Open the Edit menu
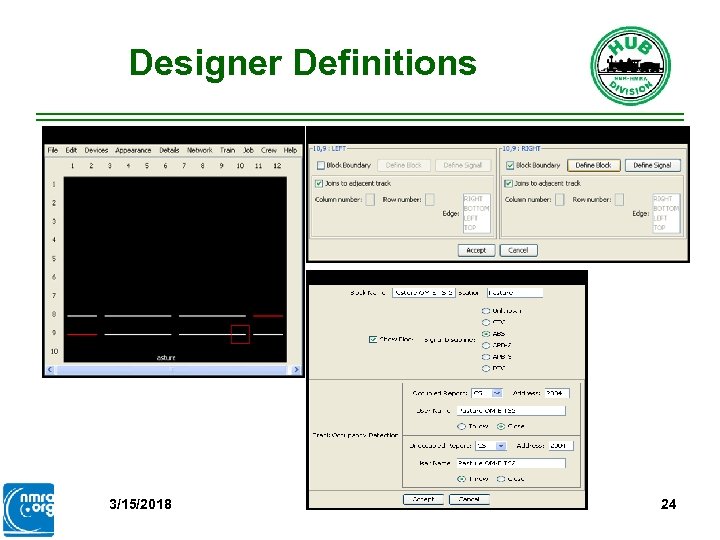The width and height of the screenshot is (720, 540). [x=71, y=150]
